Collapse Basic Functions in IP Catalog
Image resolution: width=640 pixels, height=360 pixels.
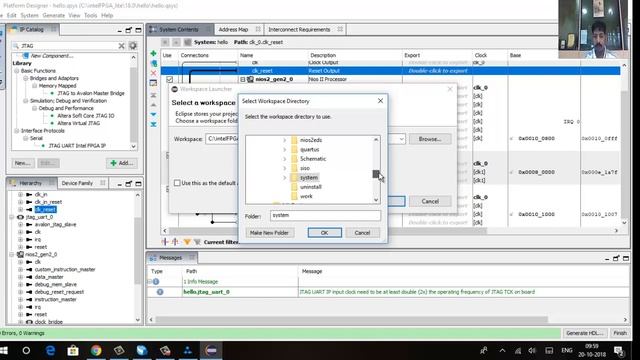pyautogui.click(x=17, y=71)
